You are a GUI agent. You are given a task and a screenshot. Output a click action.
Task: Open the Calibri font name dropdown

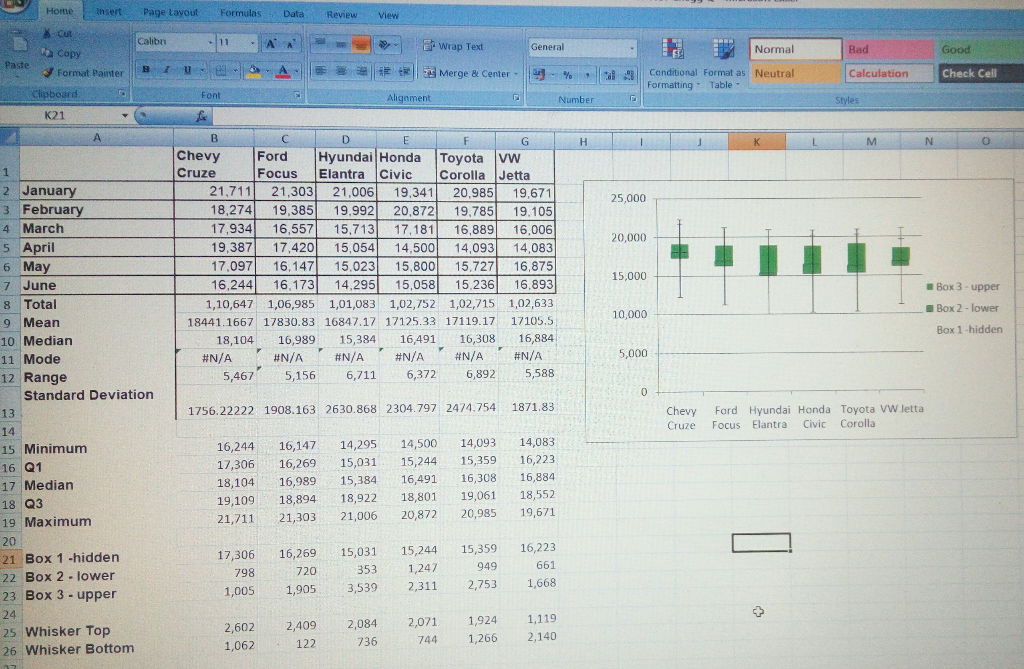pos(210,42)
